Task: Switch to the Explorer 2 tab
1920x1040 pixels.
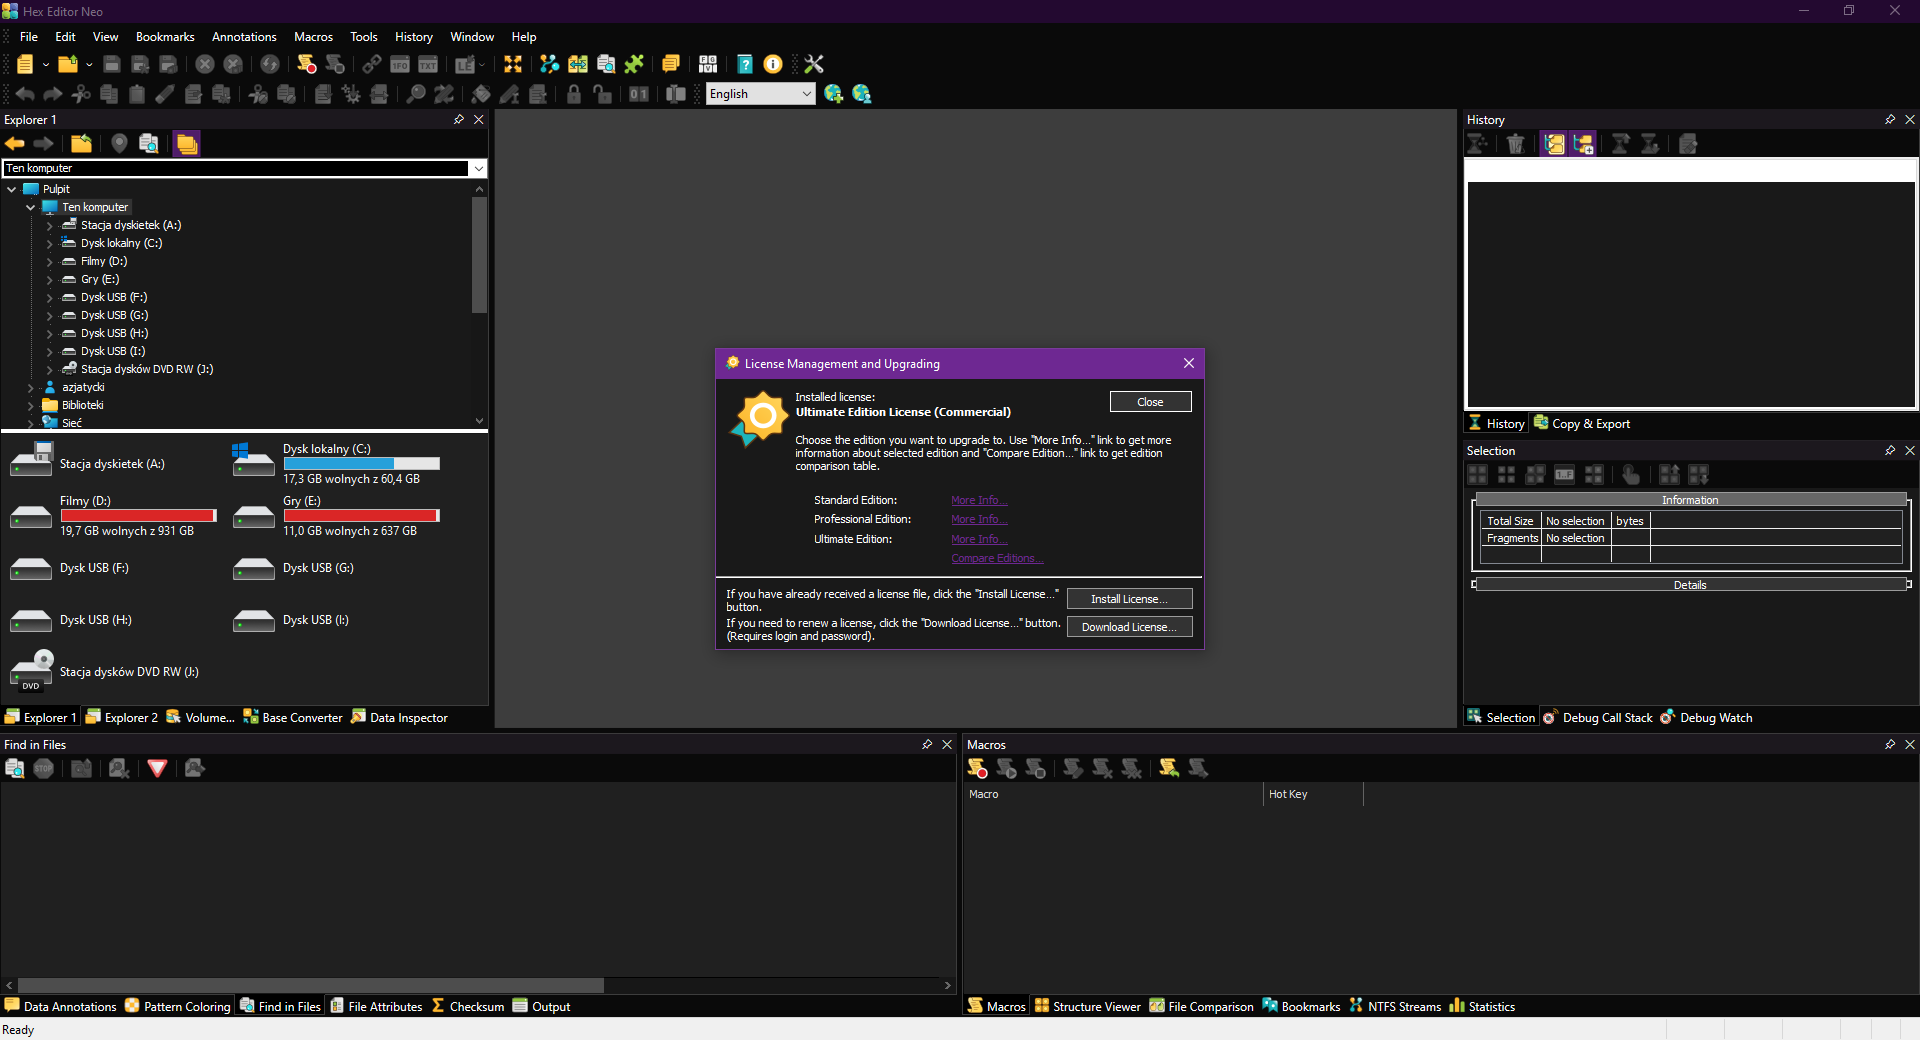Action: coord(122,717)
